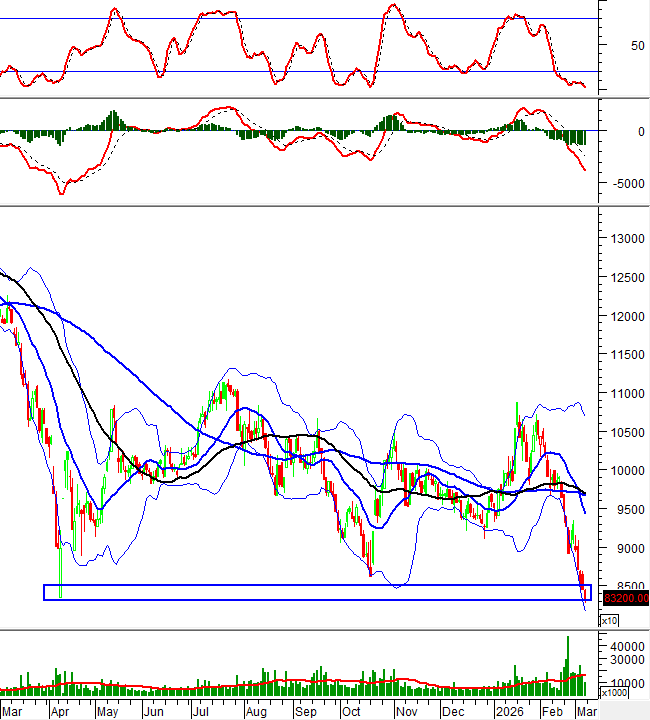Click the Aug label on the time axis
This screenshot has width=650, height=720.
pos(256,710)
